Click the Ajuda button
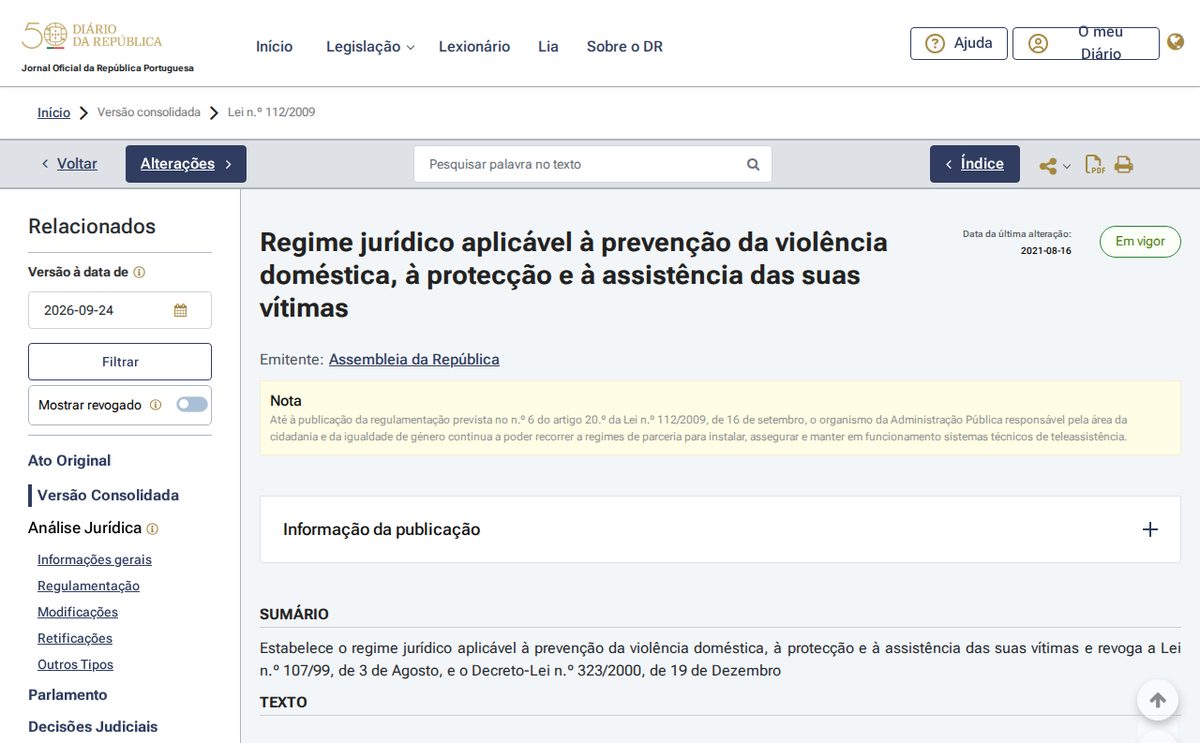 click(959, 43)
